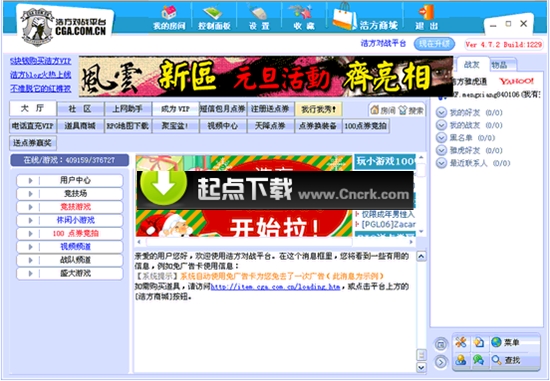The height and width of the screenshot is (381, 550).
Task: Expand 盛大游戏 entry
Action: pos(70,274)
